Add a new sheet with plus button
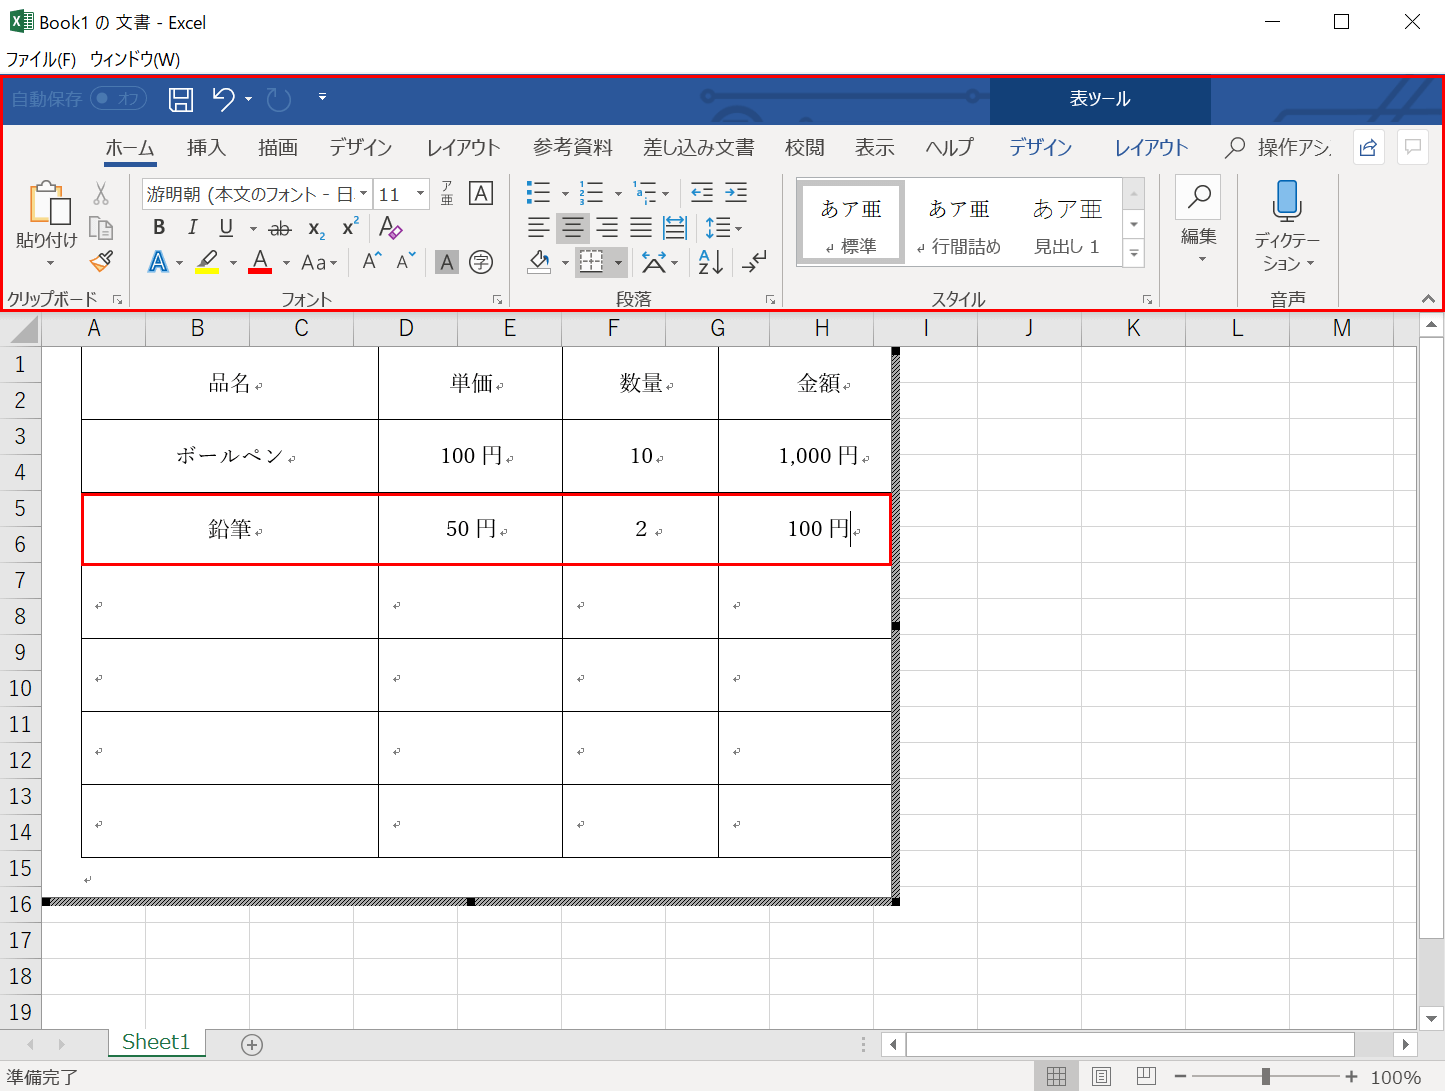Viewport: 1445px width, 1091px height. (x=252, y=1045)
